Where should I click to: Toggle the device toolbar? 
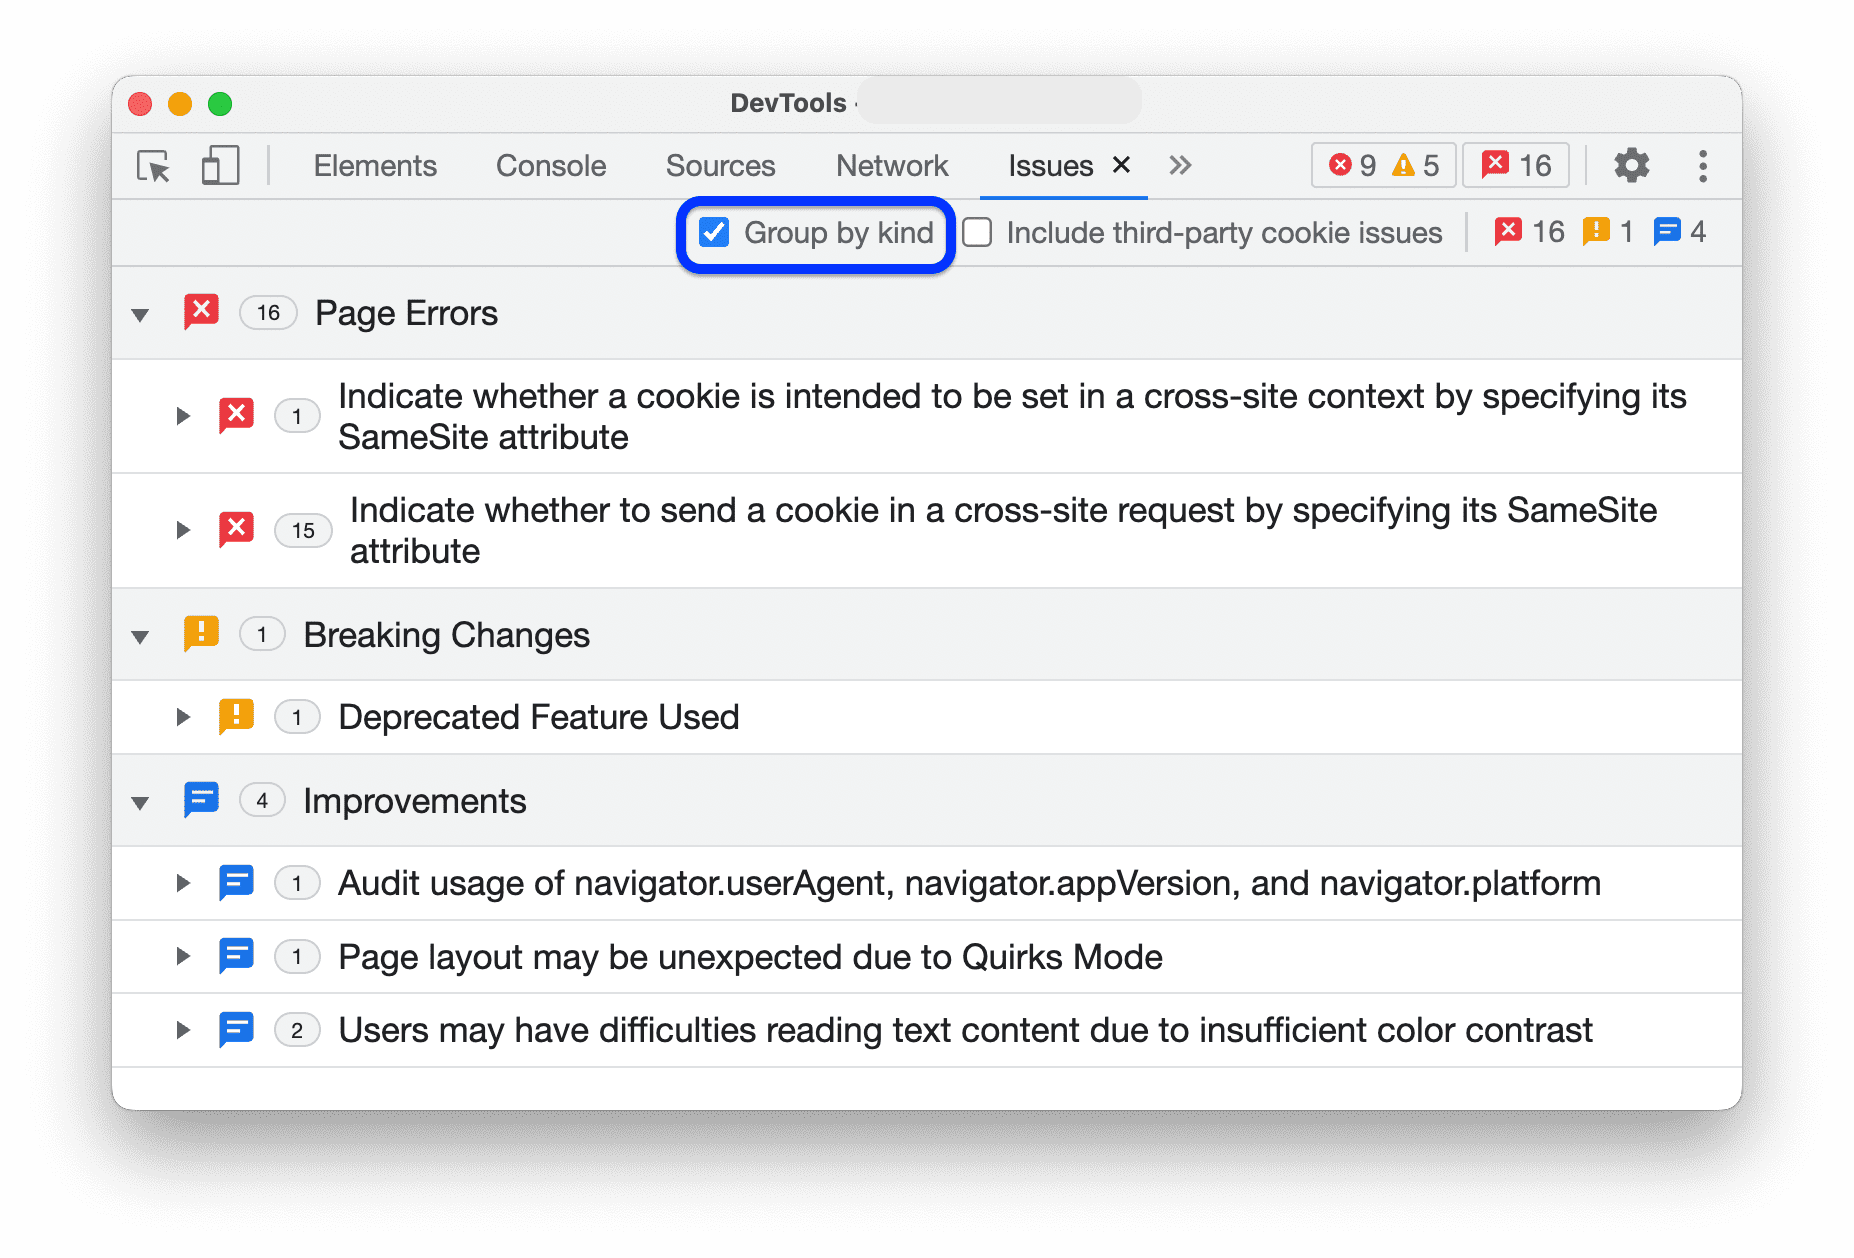point(219,166)
